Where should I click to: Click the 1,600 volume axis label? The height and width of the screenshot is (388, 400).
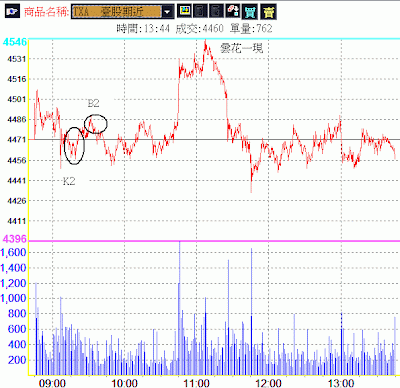click(x=13, y=253)
